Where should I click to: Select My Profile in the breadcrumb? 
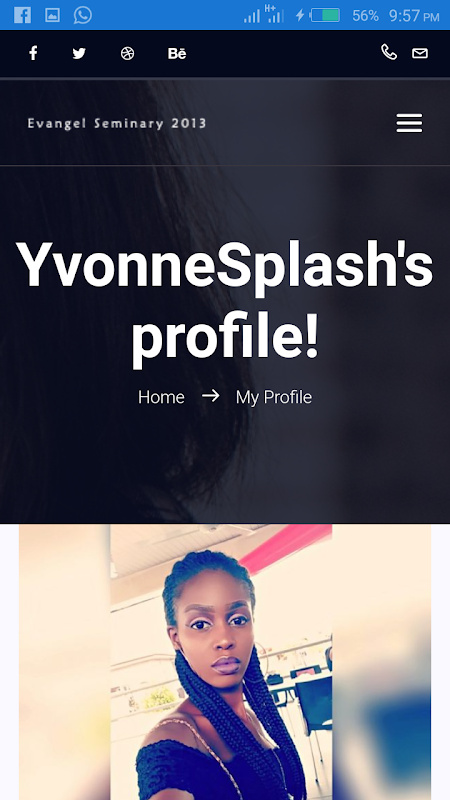click(x=273, y=397)
